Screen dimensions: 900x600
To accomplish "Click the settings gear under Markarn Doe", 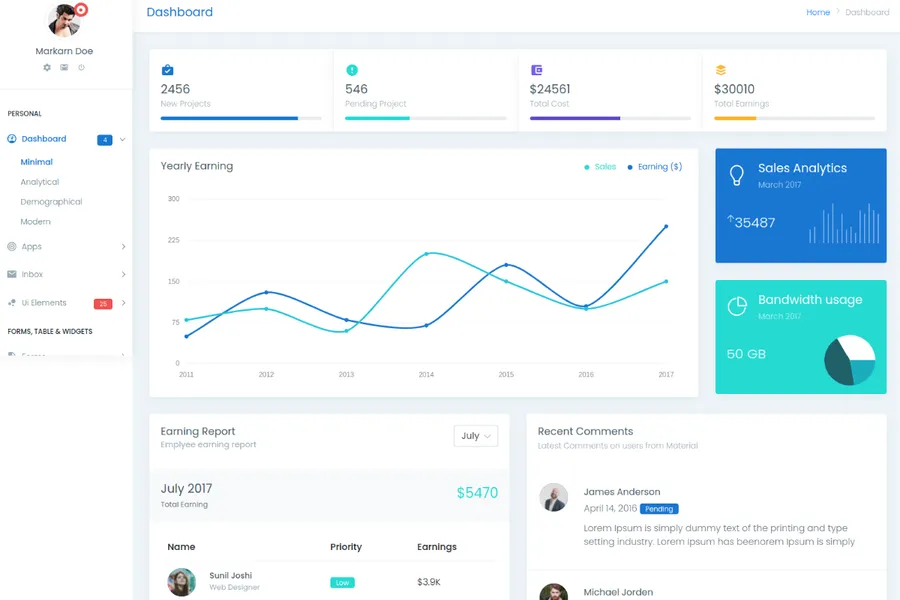I will pyautogui.click(x=47, y=68).
